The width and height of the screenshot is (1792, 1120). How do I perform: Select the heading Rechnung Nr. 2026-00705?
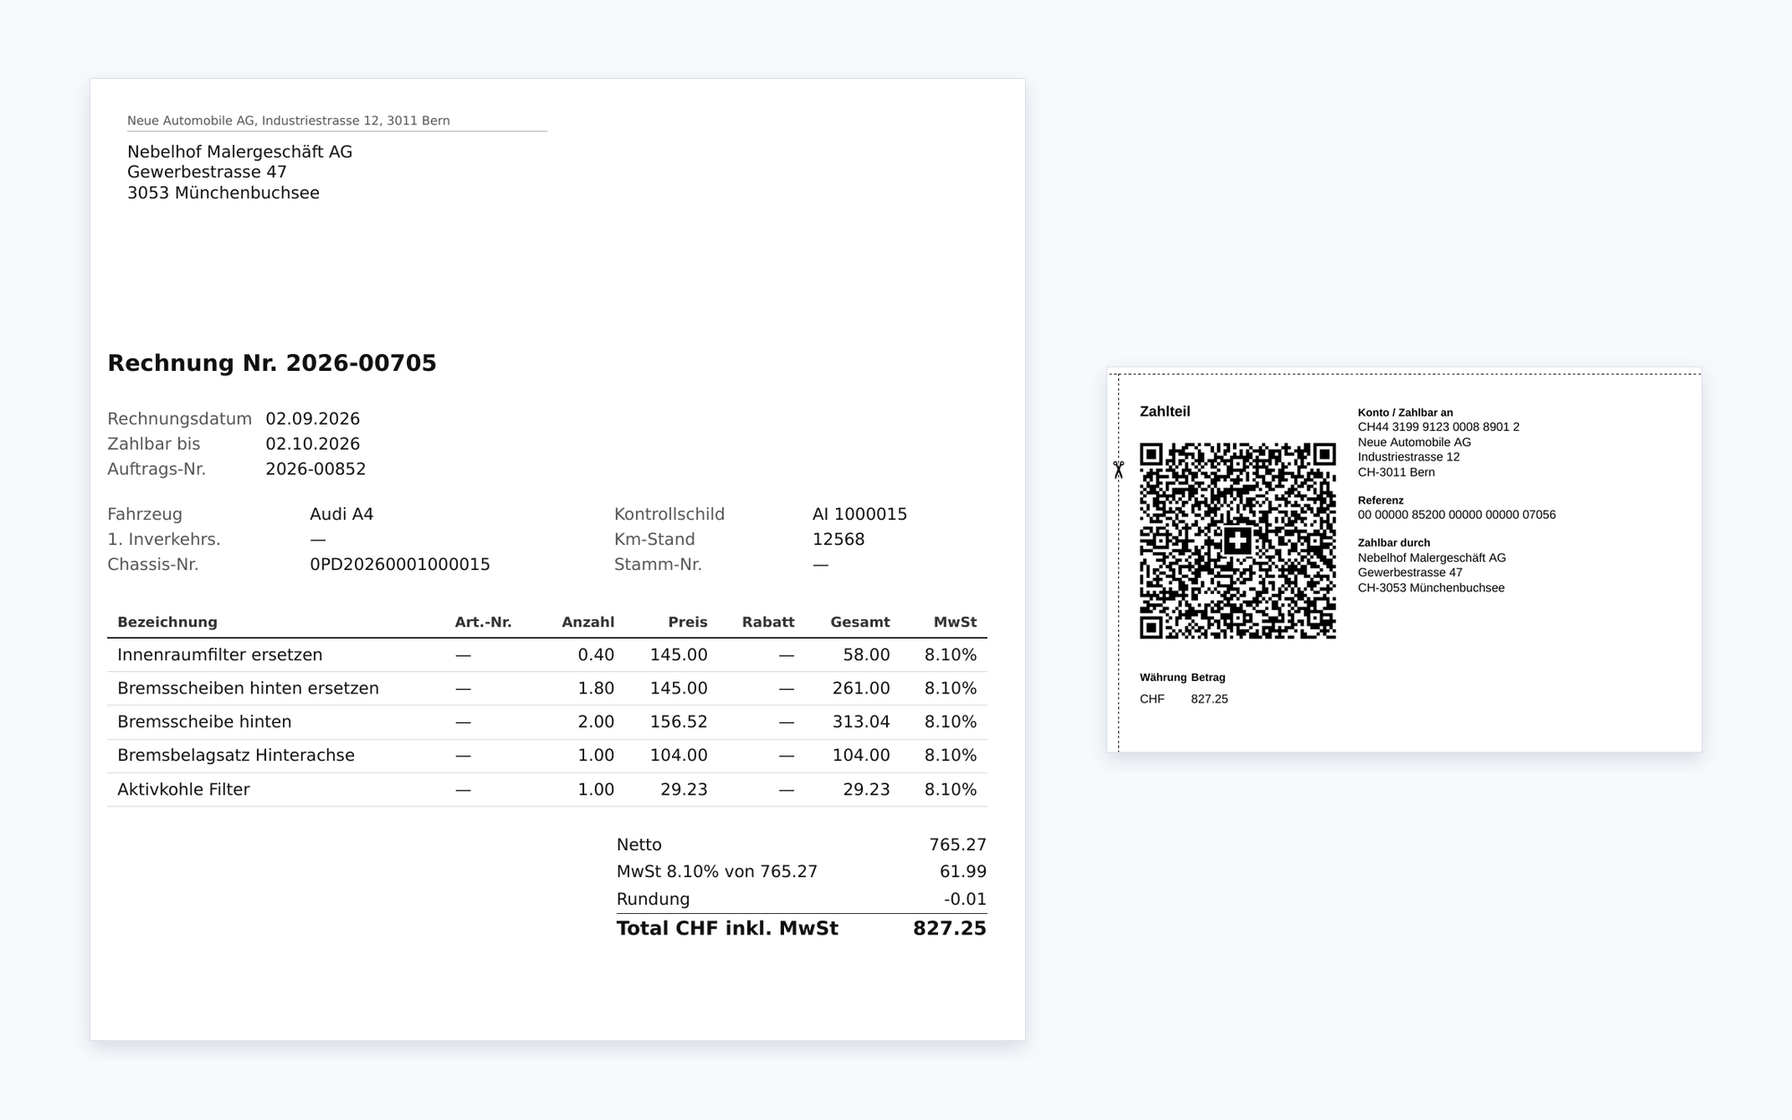[x=272, y=363]
